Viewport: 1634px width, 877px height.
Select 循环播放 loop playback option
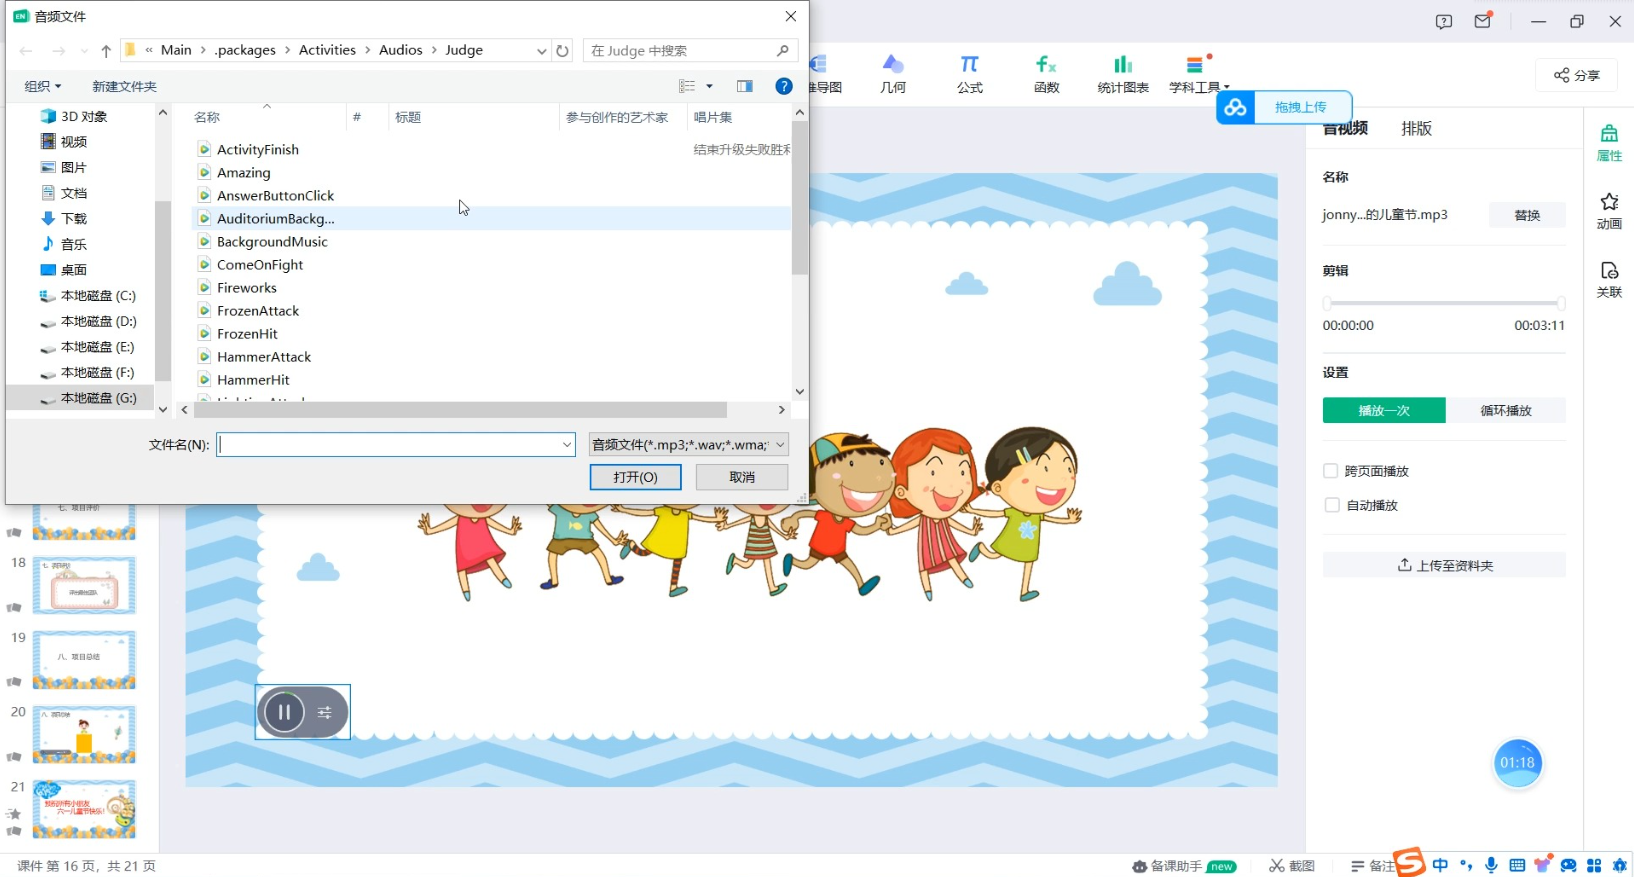click(x=1506, y=410)
